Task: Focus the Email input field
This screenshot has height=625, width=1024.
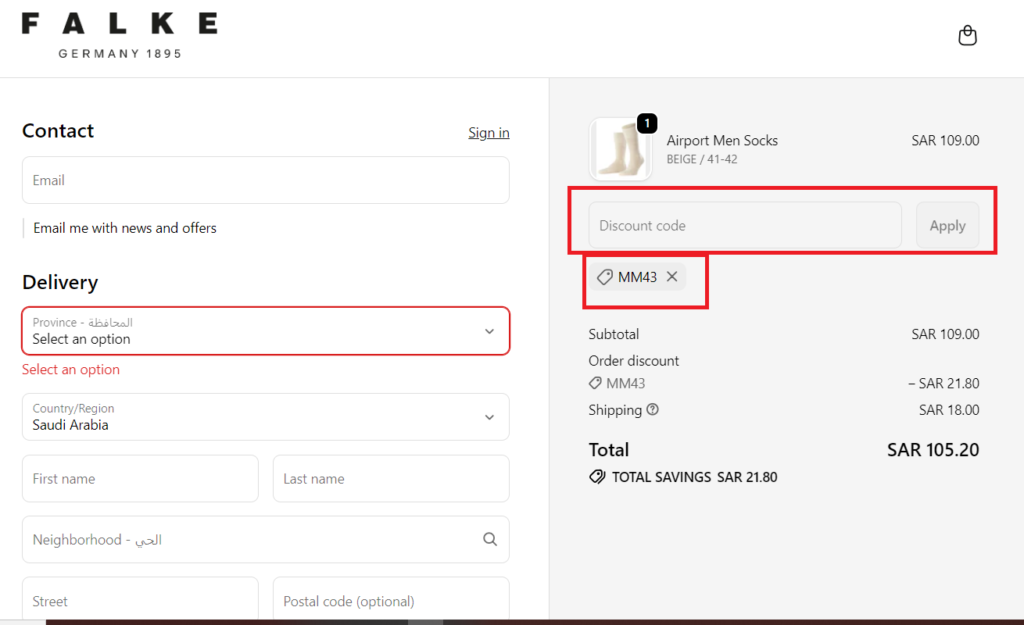Action: [x=266, y=180]
